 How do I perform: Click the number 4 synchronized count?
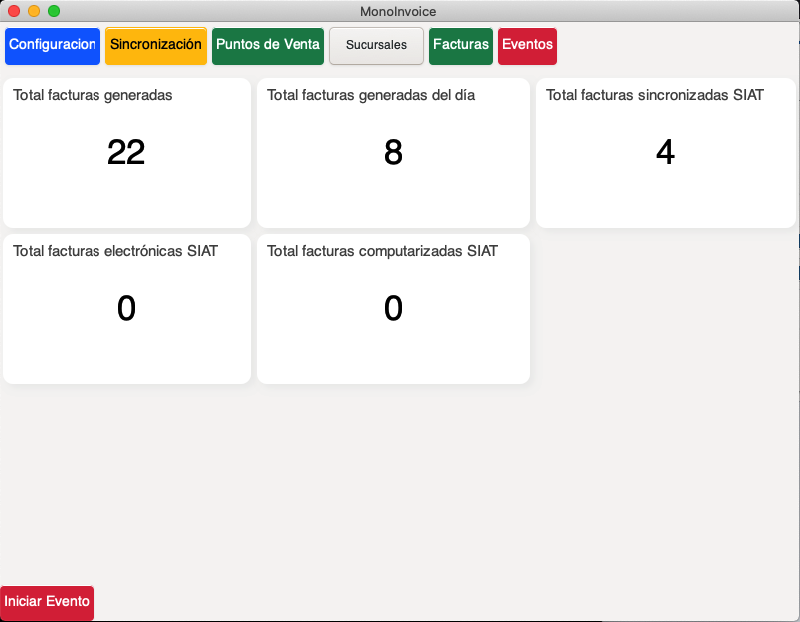click(x=665, y=152)
